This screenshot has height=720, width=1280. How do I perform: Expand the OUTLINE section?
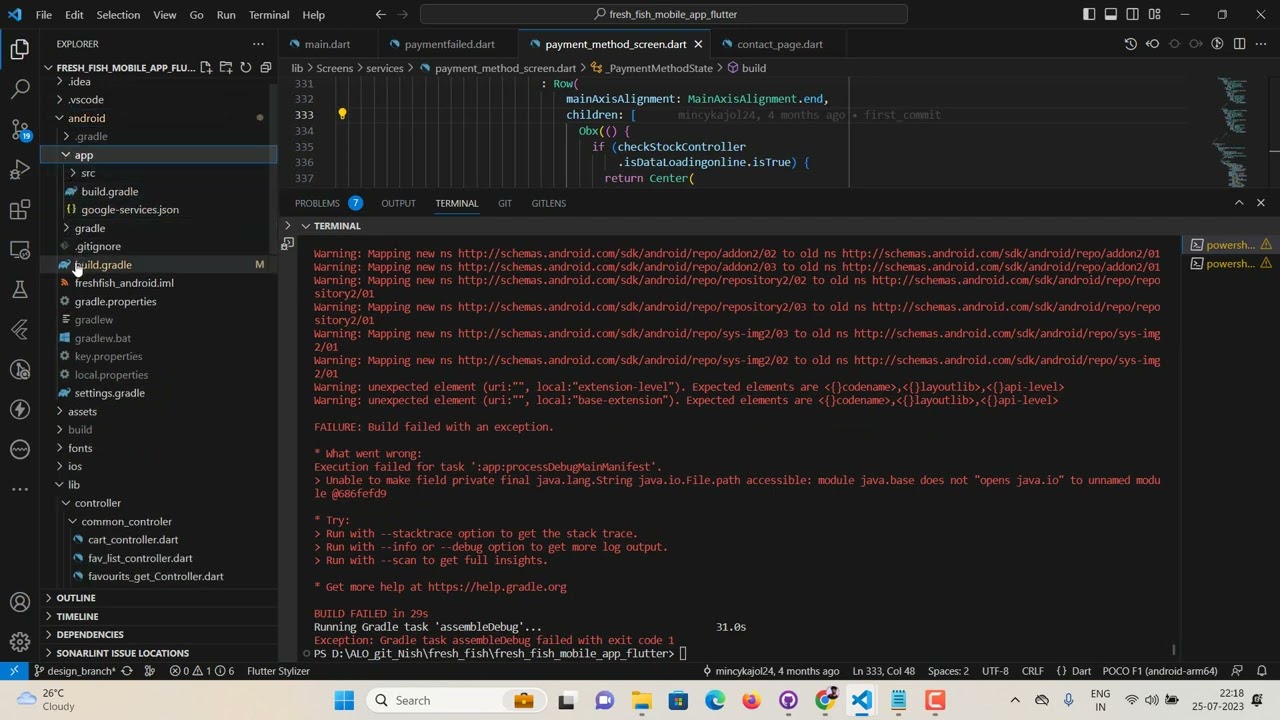(x=160, y=598)
